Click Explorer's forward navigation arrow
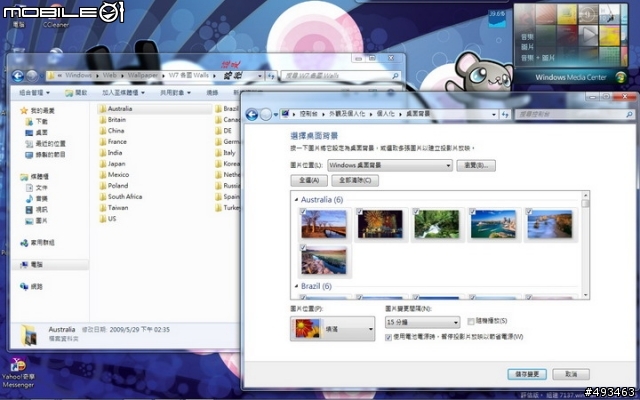The image size is (640, 400). click(x=32, y=76)
